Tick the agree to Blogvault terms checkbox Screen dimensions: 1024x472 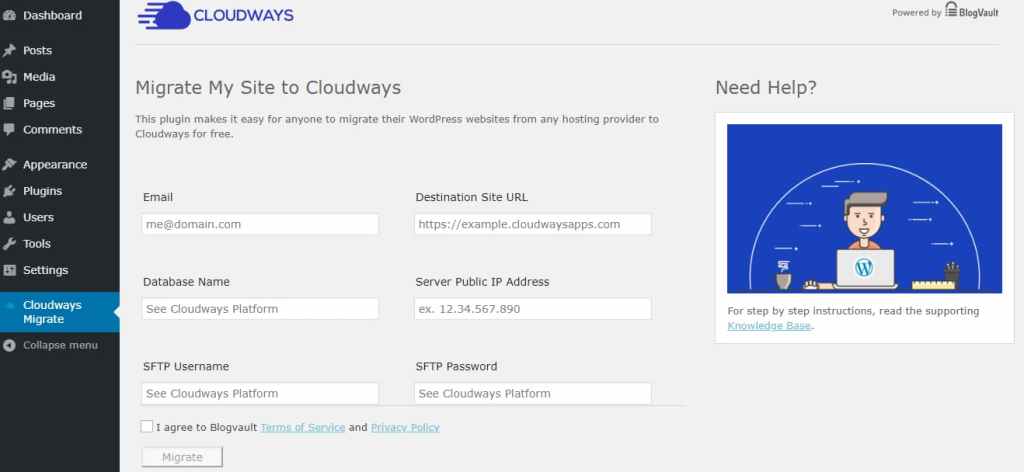147,426
